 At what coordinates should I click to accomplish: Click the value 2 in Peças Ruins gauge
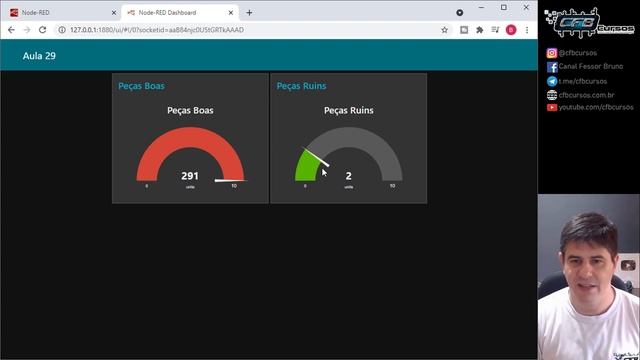pyautogui.click(x=349, y=176)
